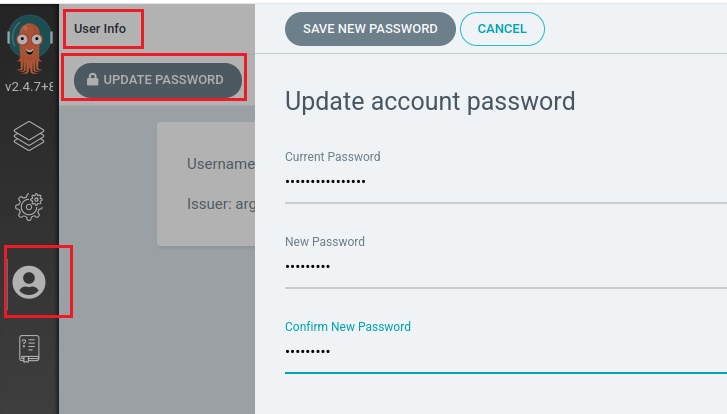Open the Applications layers icon

(29, 136)
